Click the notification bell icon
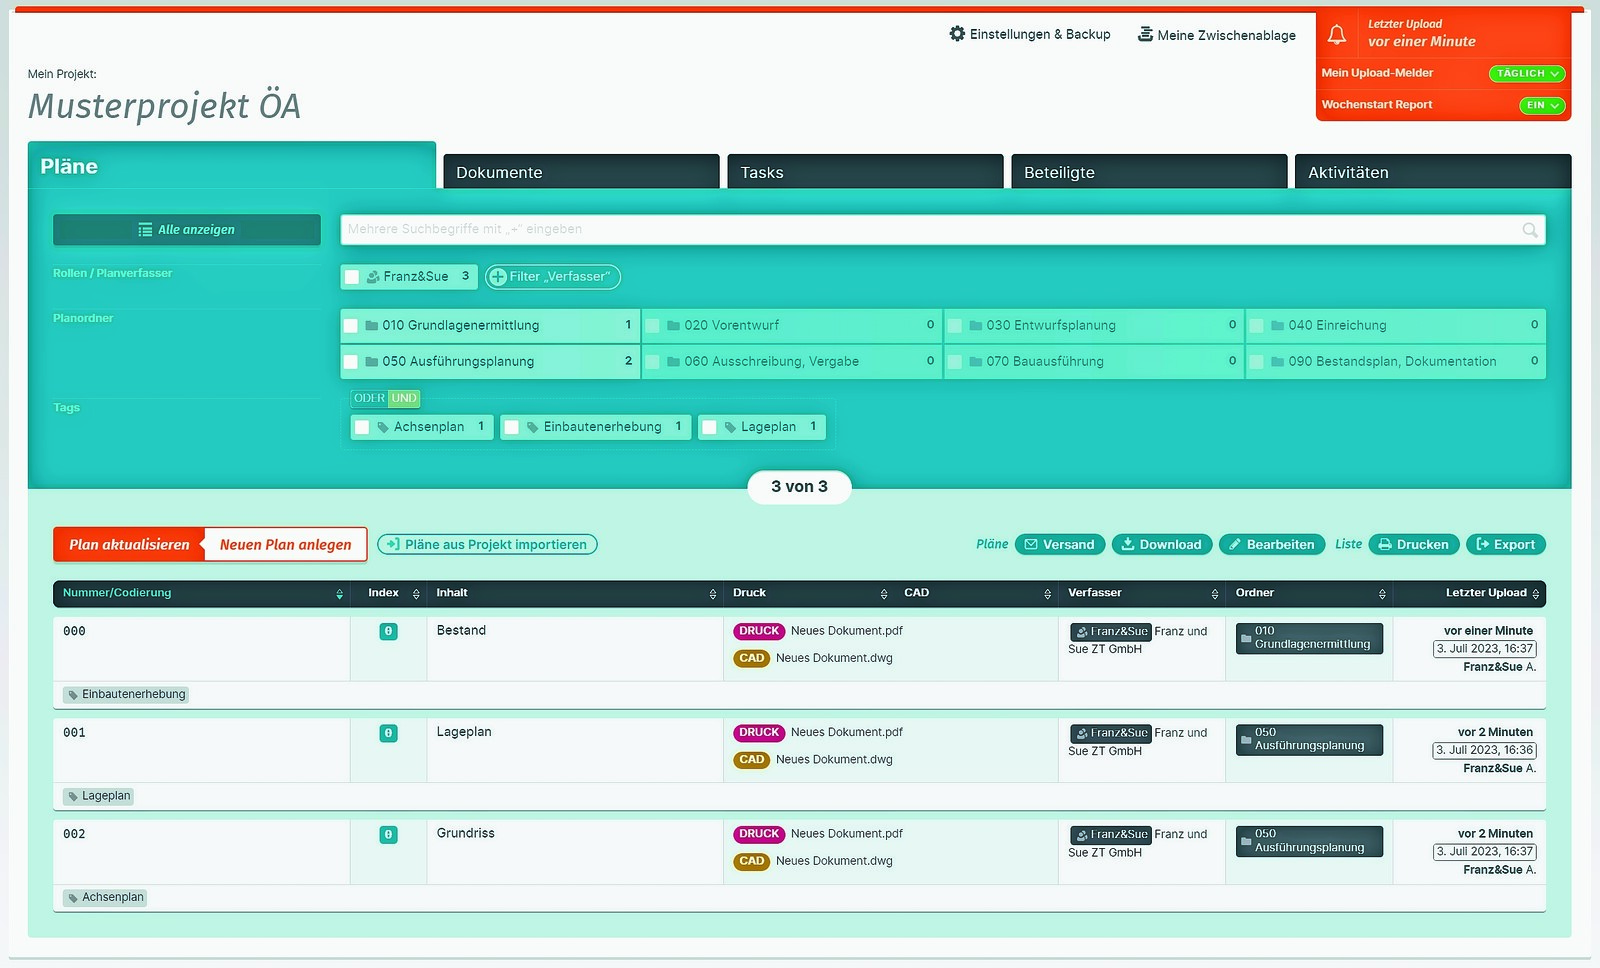Viewport: 1600px width, 968px height. tap(1337, 35)
